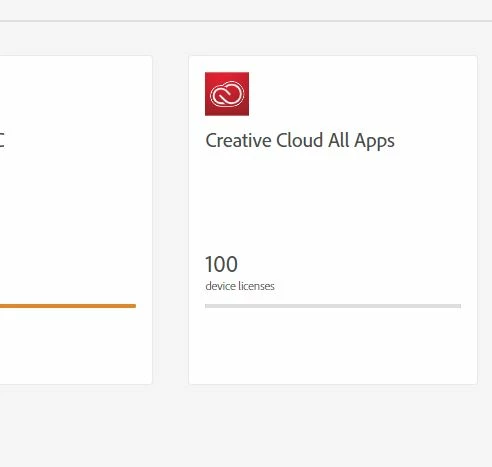Open the Creative Cloud All Apps title

pyautogui.click(x=300, y=141)
